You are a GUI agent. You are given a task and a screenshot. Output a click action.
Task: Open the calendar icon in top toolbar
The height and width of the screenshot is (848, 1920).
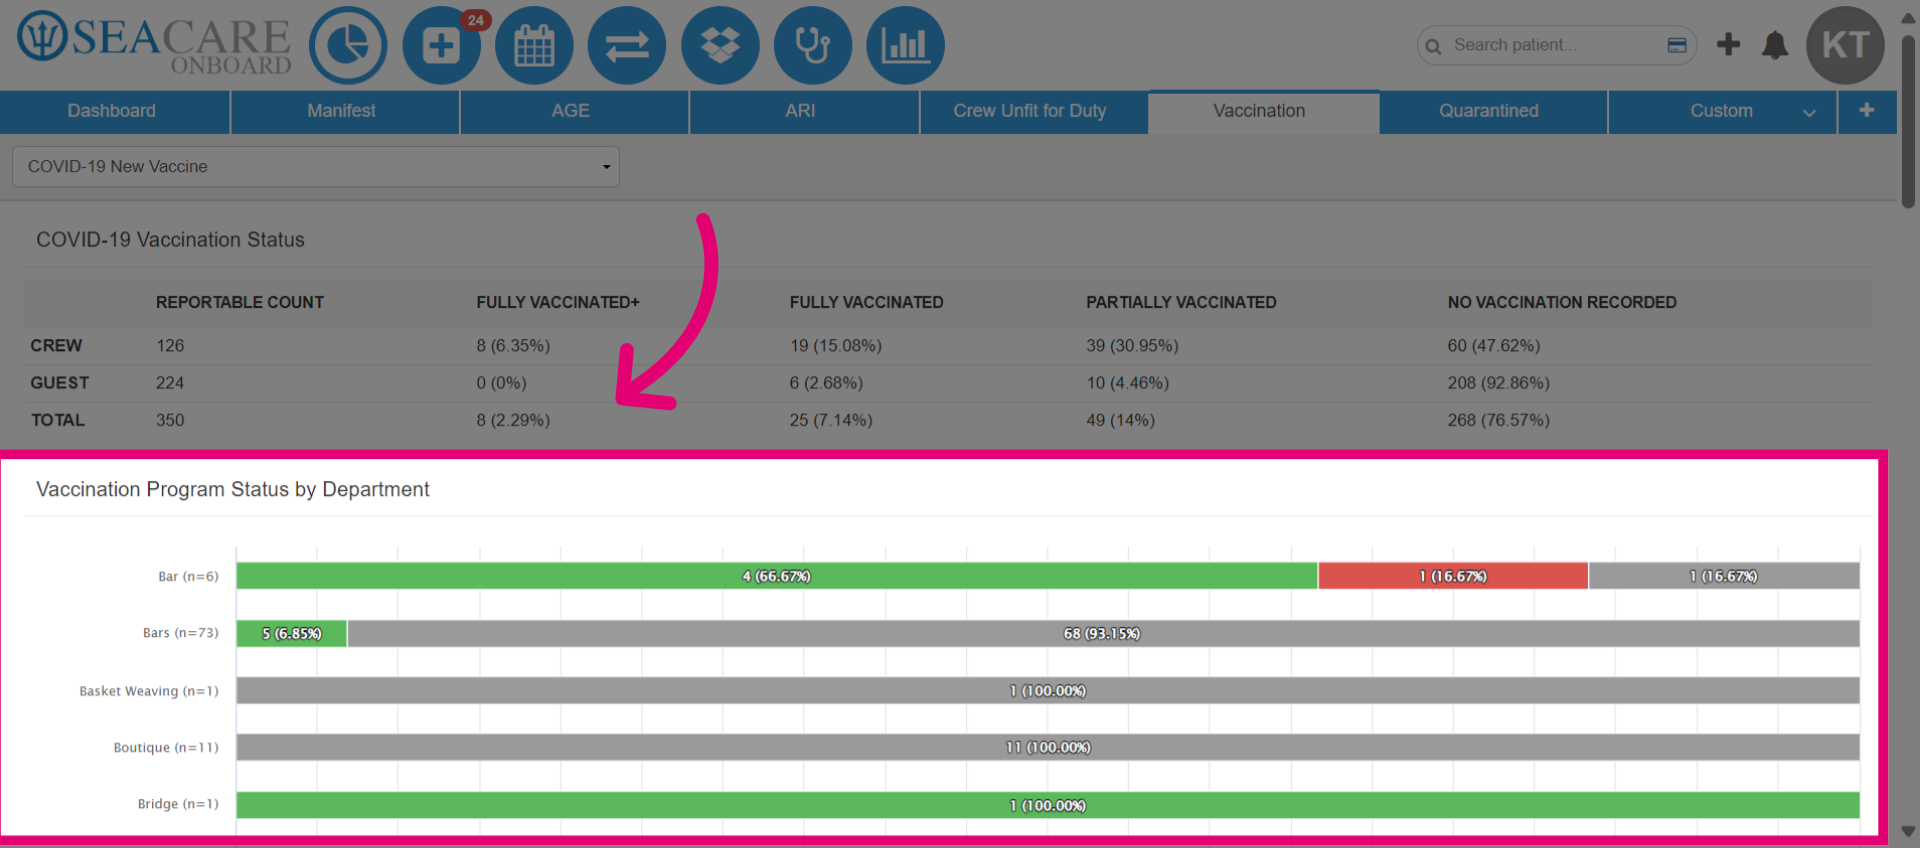point(534,45)
